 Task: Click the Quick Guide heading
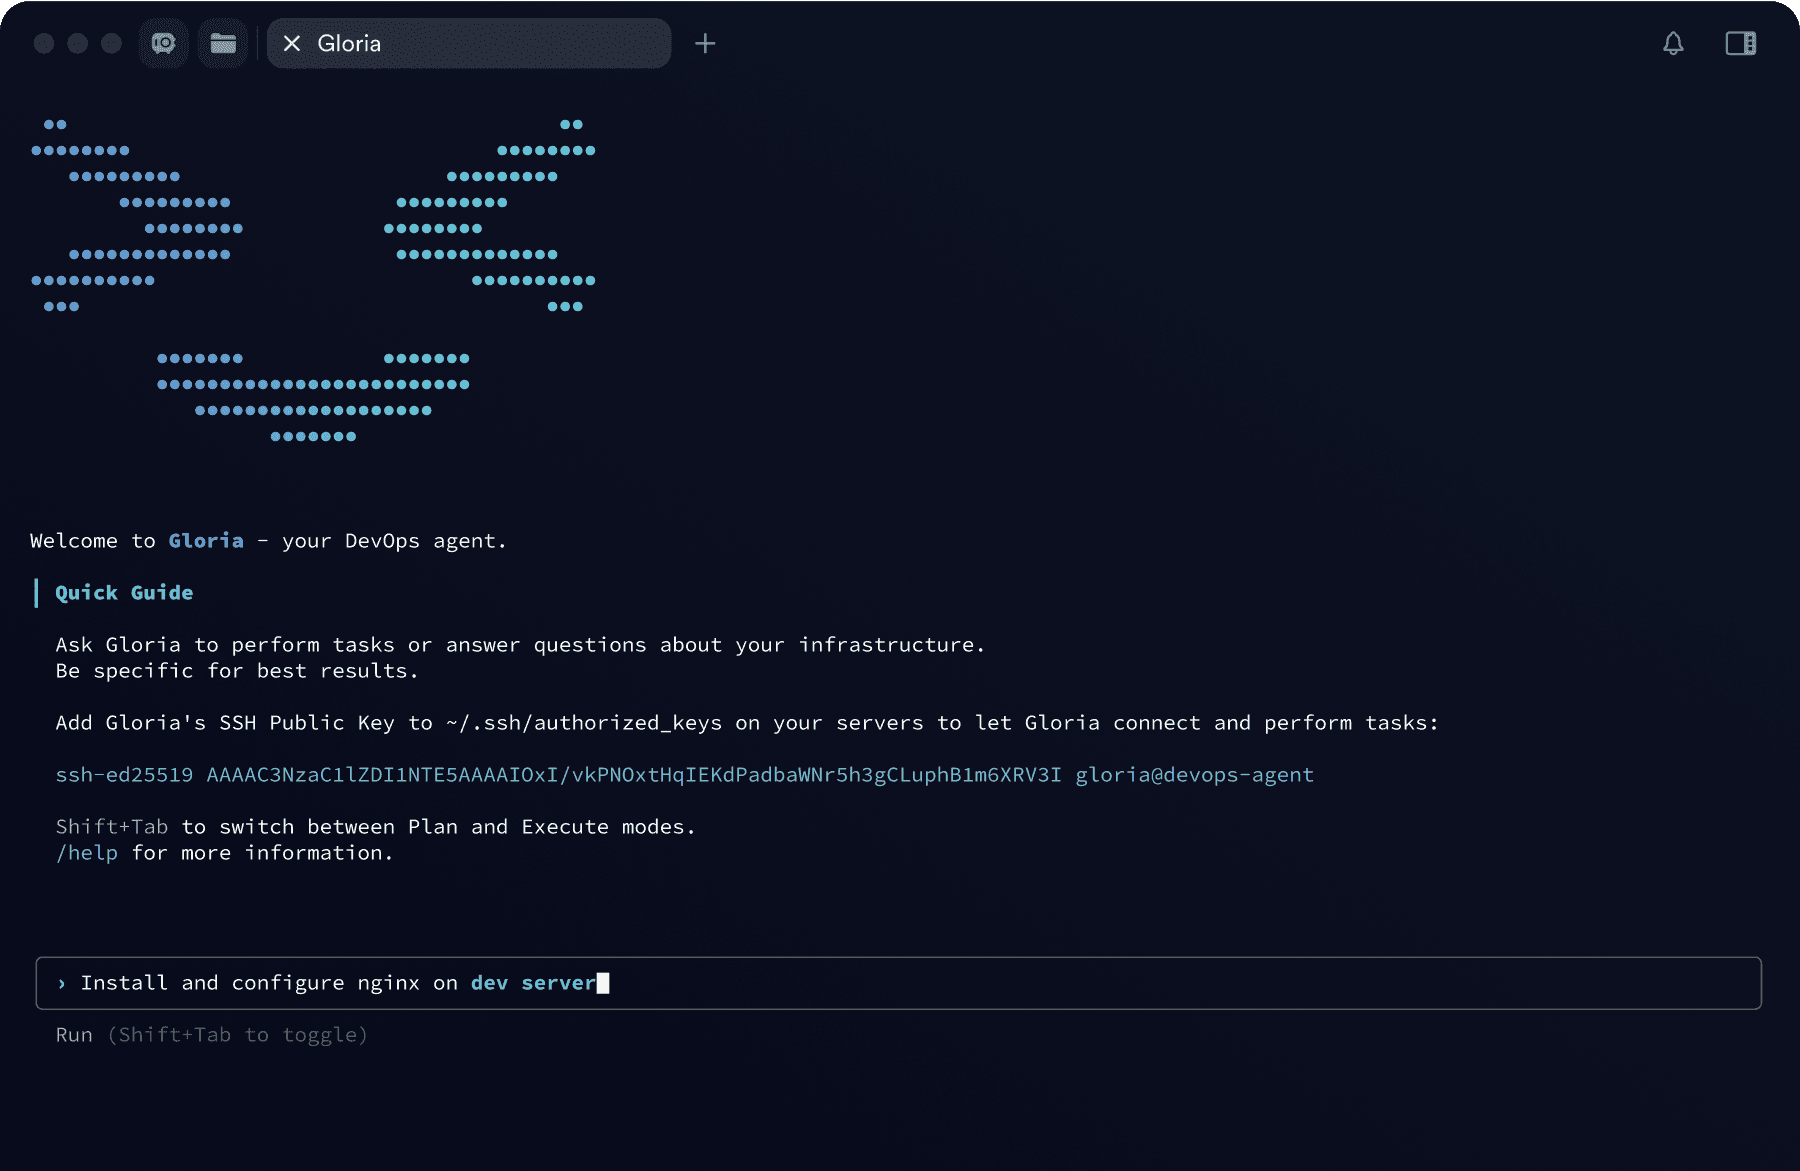point(124,593)
